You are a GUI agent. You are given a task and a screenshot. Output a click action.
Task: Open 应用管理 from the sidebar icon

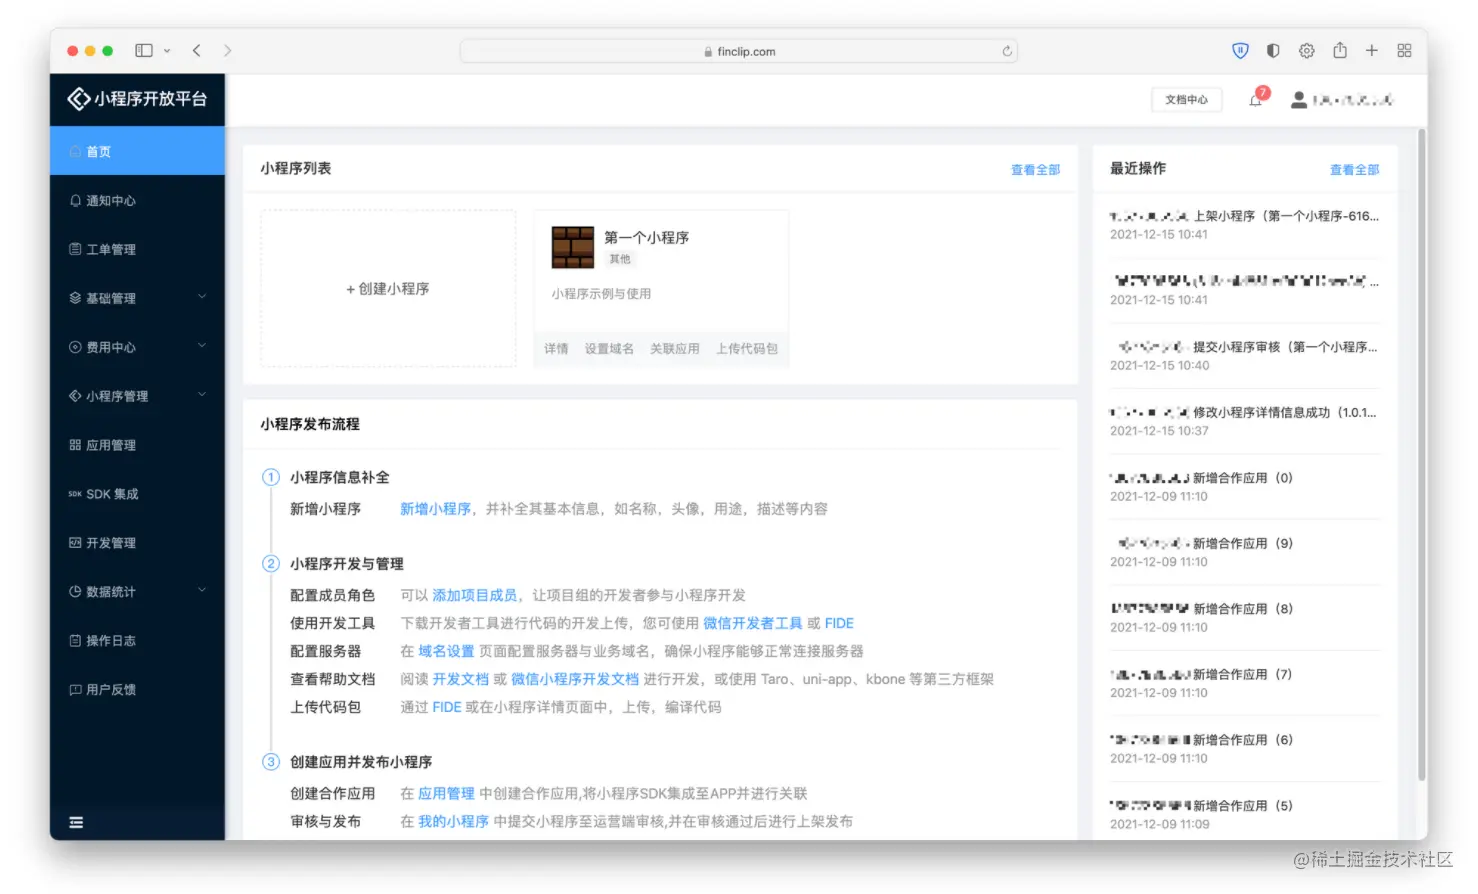click(x=75, y=444)
